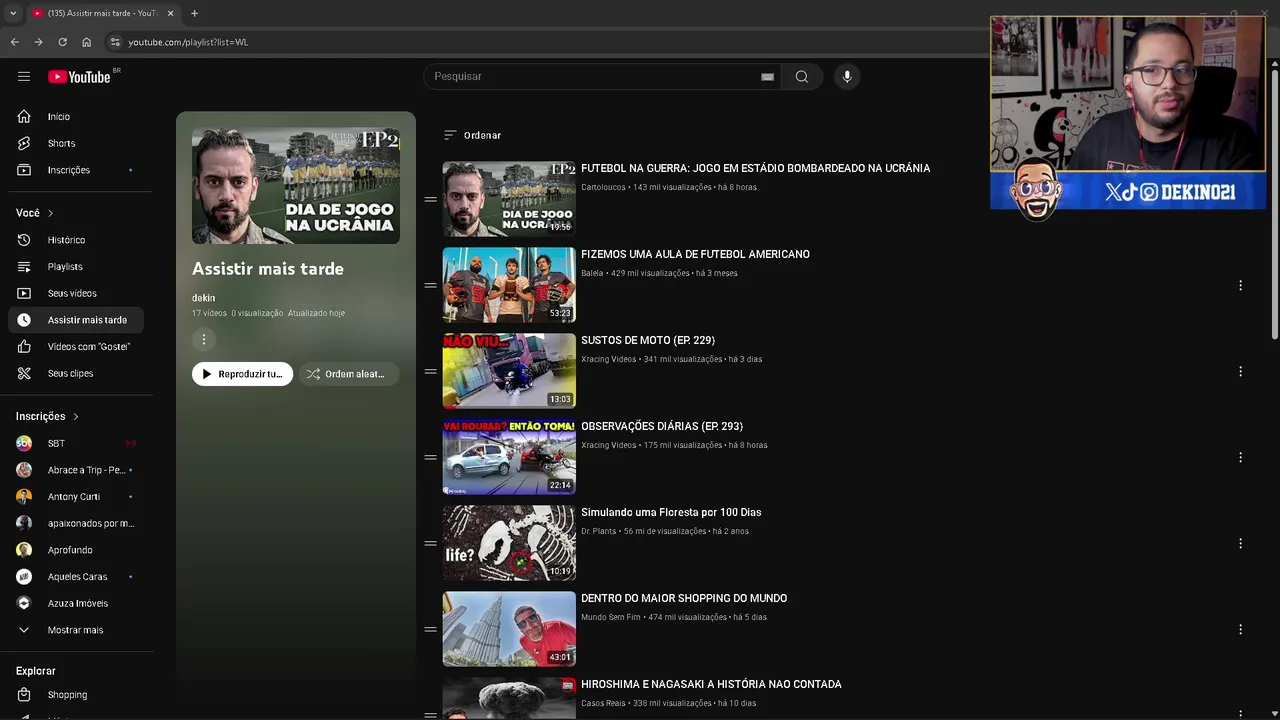Screen dimensions: 1280x720
Task: Open SBT channel subscription
Action: [x=78, y=443]
